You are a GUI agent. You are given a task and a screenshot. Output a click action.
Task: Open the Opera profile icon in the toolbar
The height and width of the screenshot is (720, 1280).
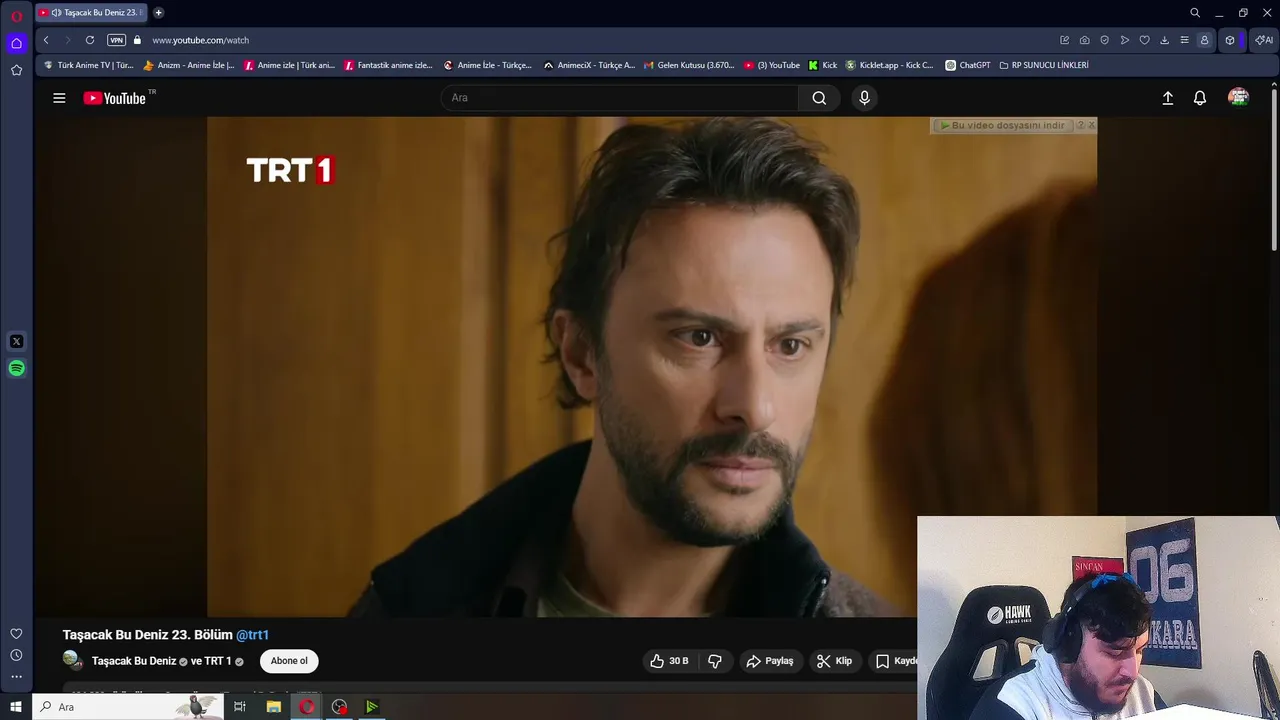click(x=1205, y=40)
